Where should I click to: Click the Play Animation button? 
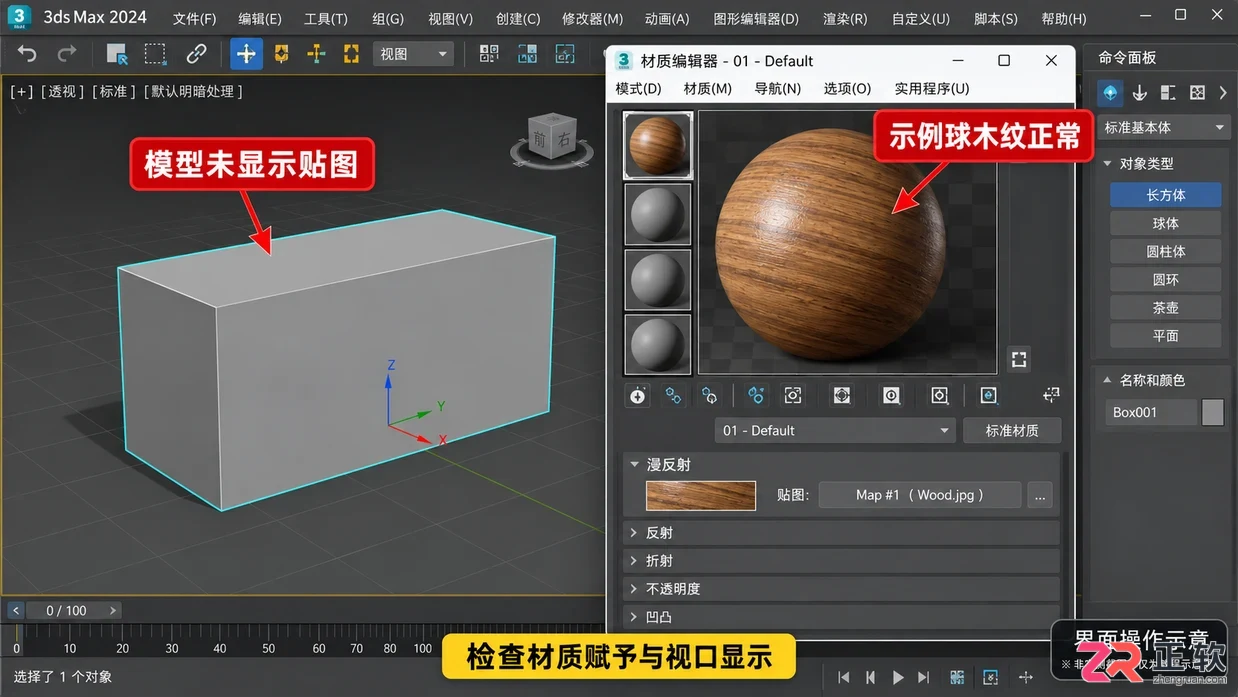click(898, 677)
